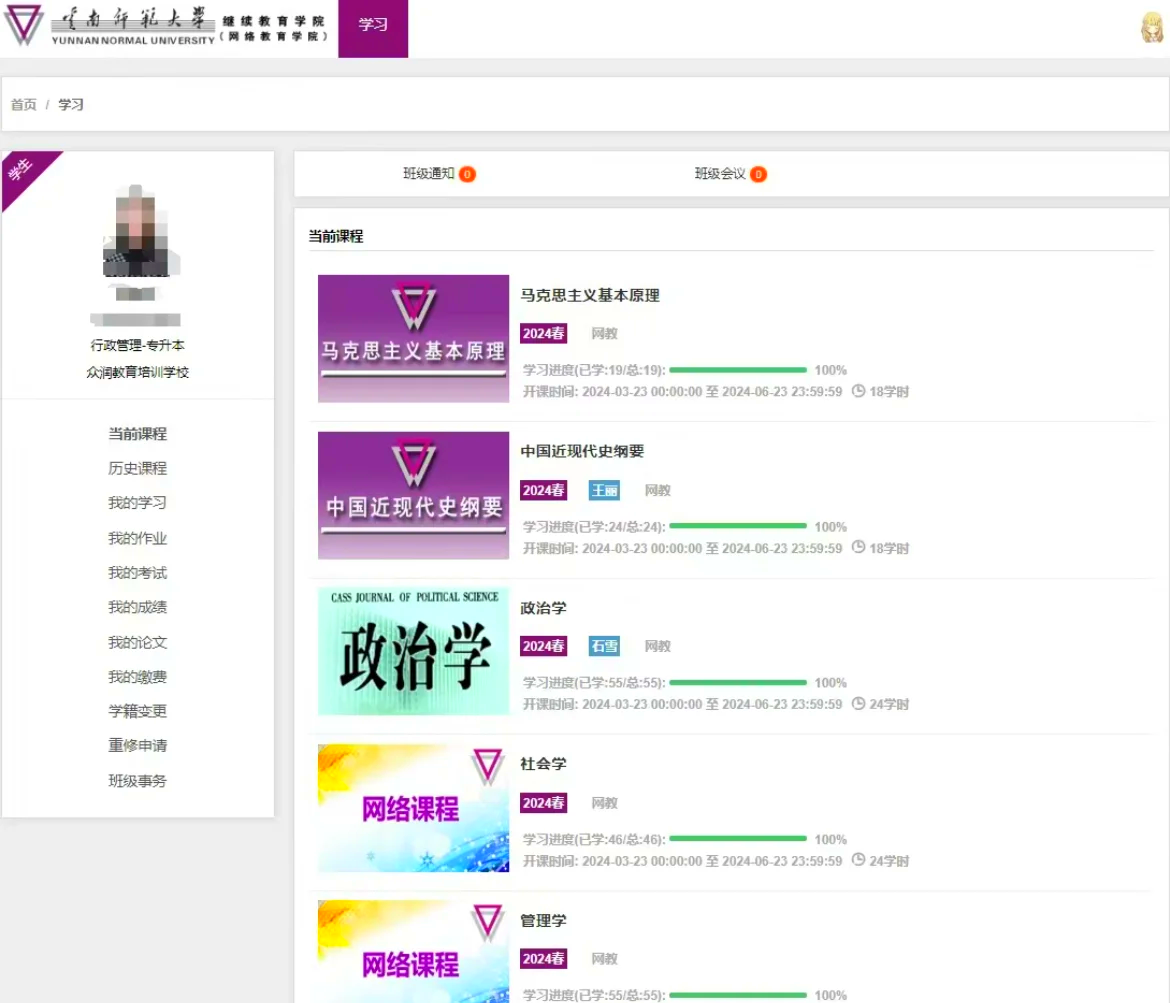This screenshot has height=1003, width=1170.
Task: Click the 网教 label of 马克思主义基本原理
Action: pyautogui.click(x=604, y=333)
